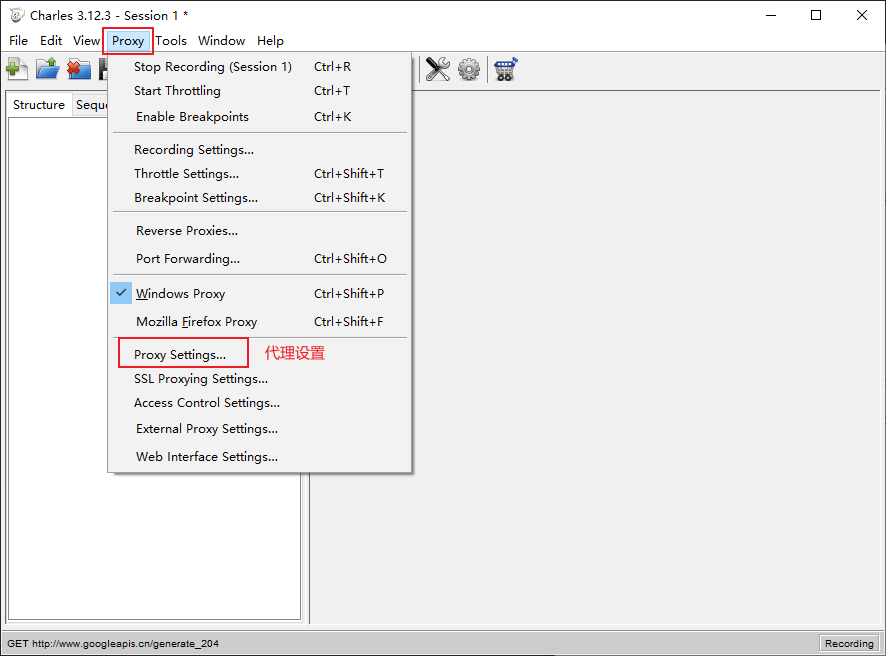The width and height of the screenshot is (886, 656).
Task: Open Recording Settings...
Action: point(259,150)
